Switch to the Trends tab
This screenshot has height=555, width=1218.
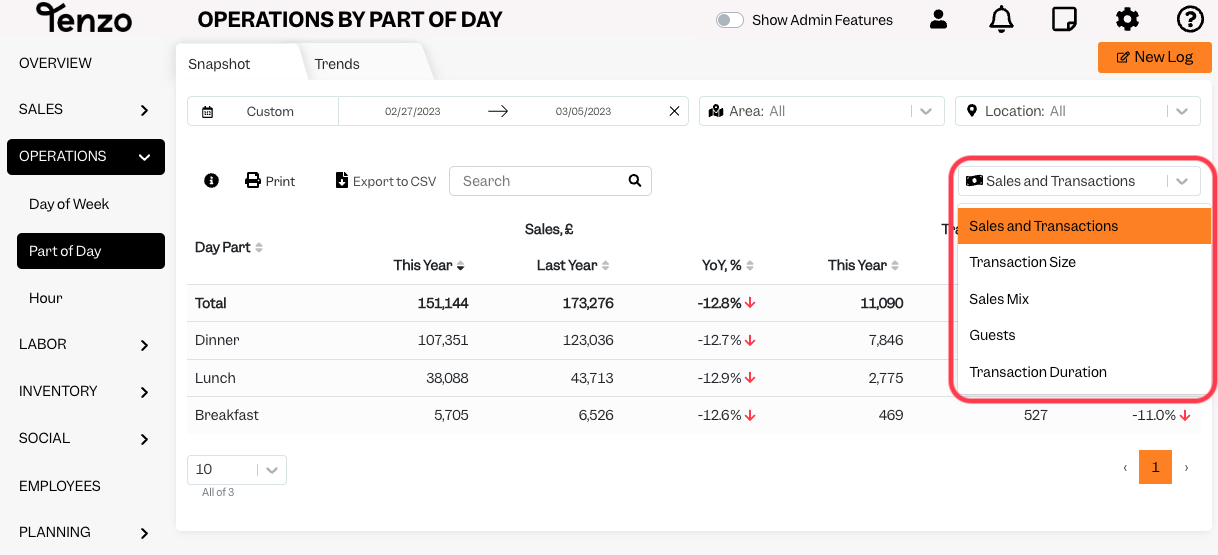click(337, 64)
